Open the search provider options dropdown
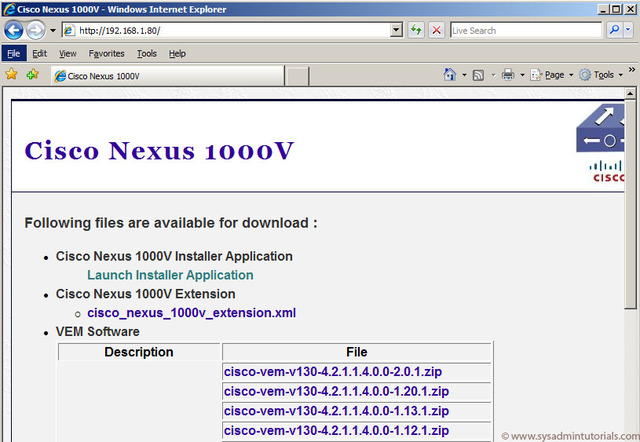This screenshot has height=442, width=640. pos(628,30)
